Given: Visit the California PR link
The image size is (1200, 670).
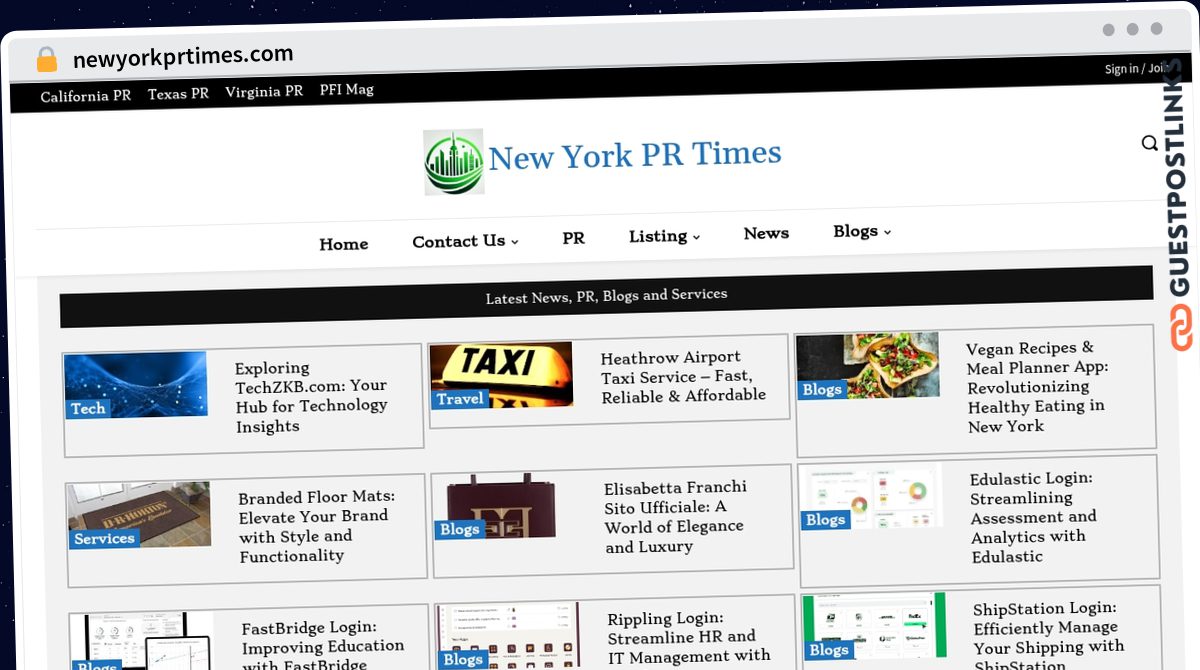Looking at the screenshot, I should [x=85, y=96].
